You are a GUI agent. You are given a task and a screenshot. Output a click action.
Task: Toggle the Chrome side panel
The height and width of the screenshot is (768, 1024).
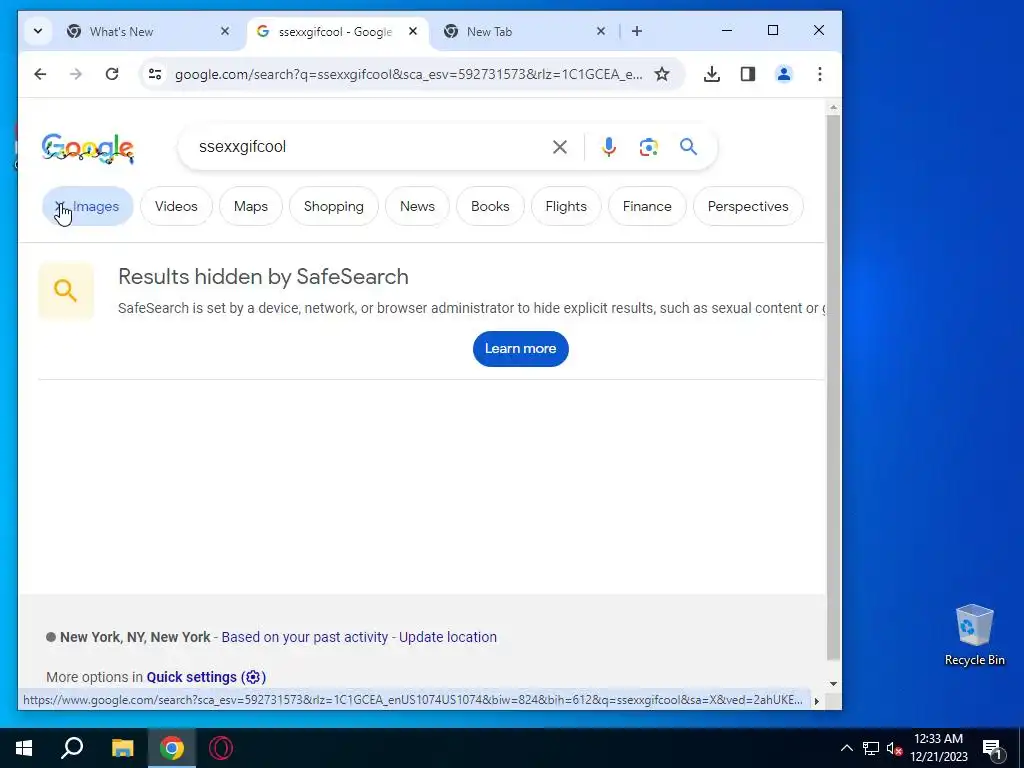pos(748,74)
